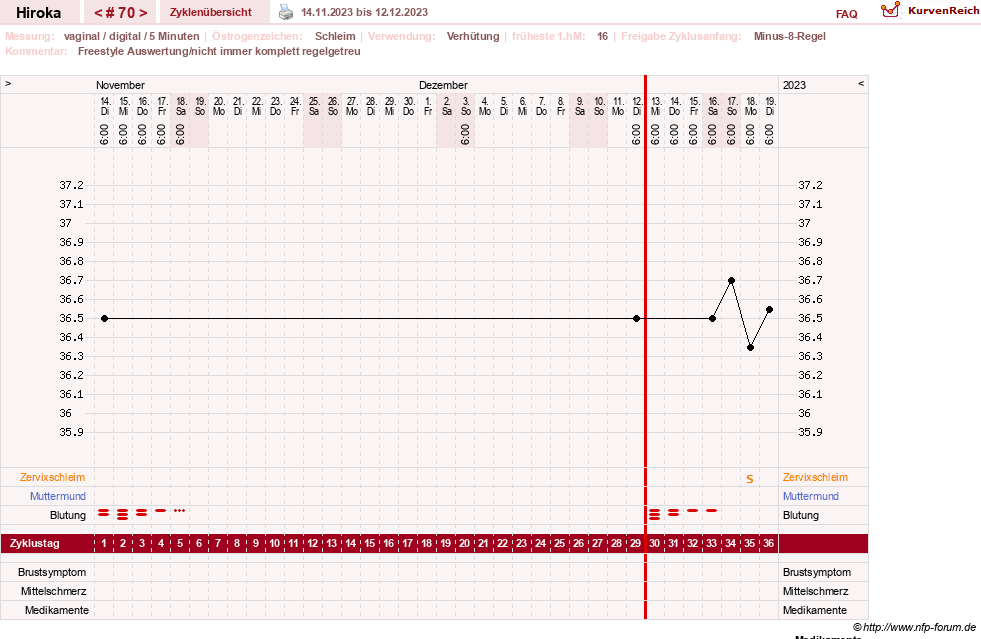
Task: Click the light bleeding symbol on cycle day 32
Action: (693, 511)
